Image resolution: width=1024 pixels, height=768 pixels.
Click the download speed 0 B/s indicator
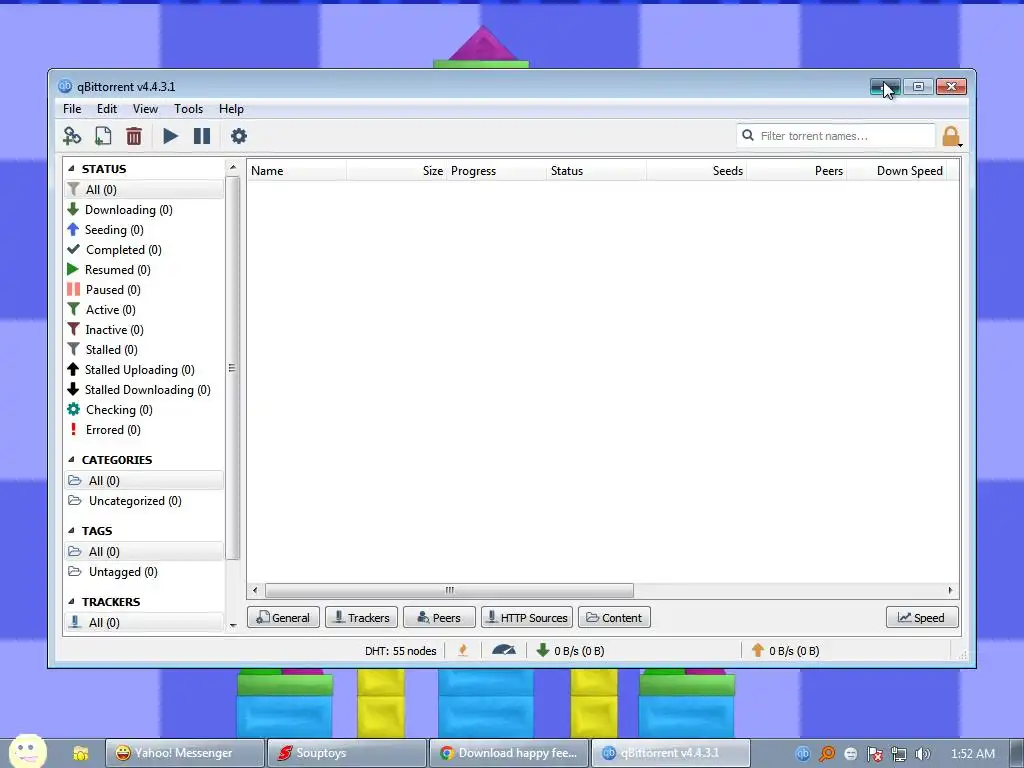coord(570,650)
